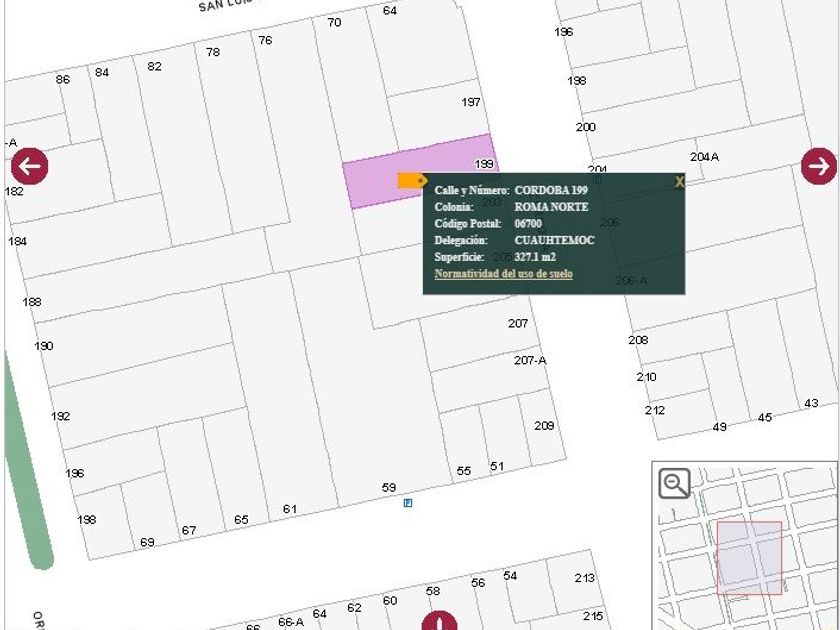Click the Calle y Número label
The image size is (840, 630).
pyautogui.click(x=472, y=190)
